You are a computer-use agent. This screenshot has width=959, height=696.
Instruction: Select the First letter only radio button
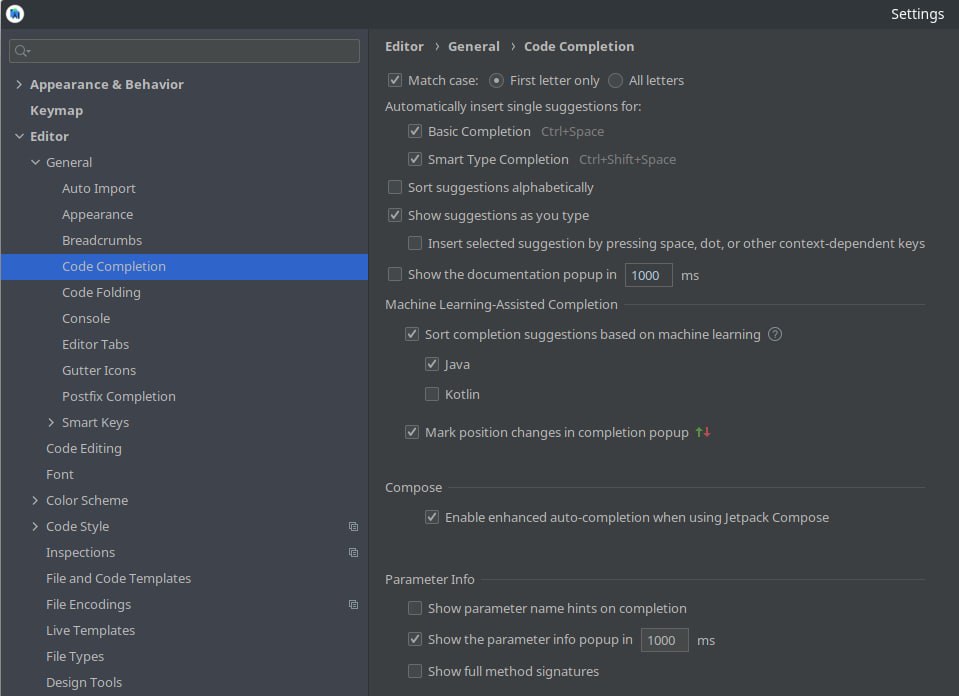(x=497, y=80)
